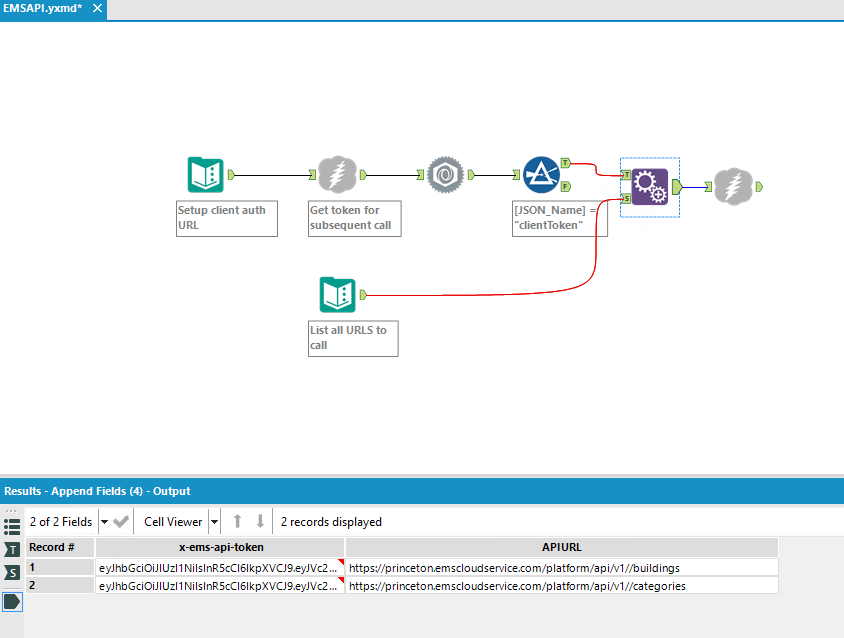Image resolution: width=844 pixels, height=638 pixels.
Task: Select the Filter tool with the clientToken expression
Action: tap(540, 174)
